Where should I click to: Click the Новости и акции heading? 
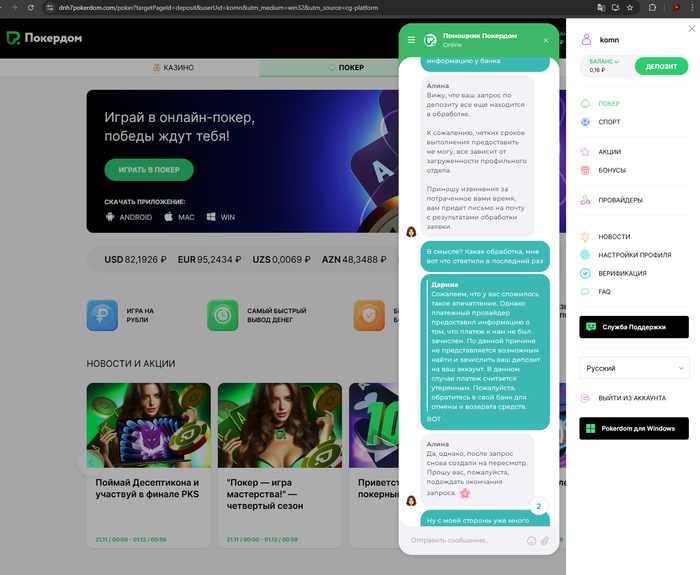[x=131, y=364]
